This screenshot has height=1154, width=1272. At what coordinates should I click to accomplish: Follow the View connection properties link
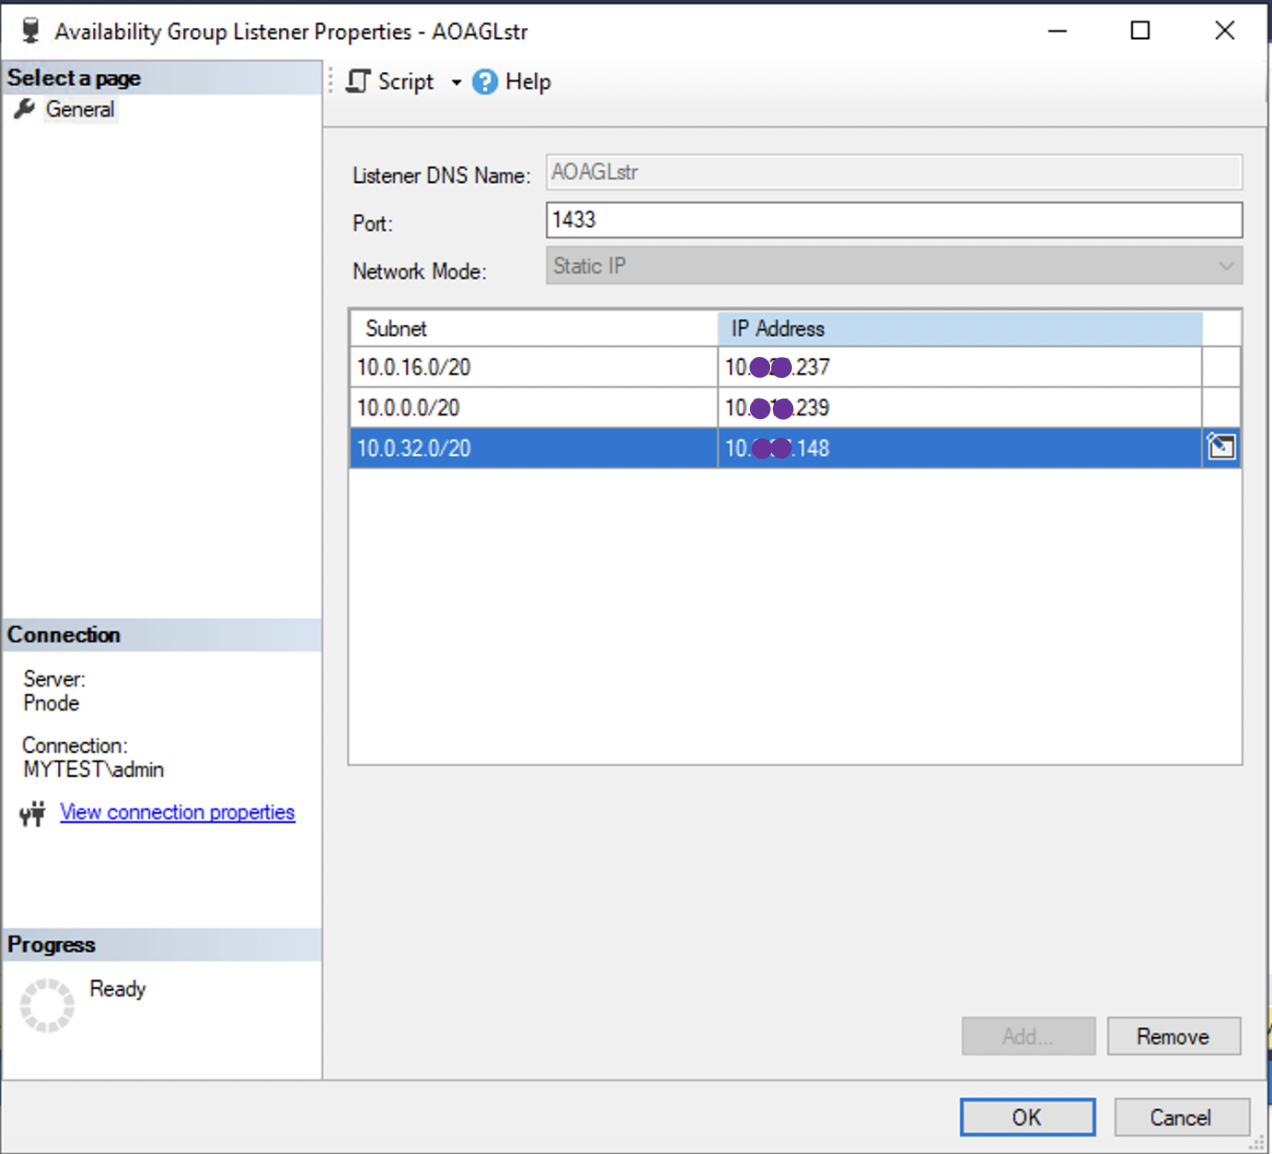pos(177,812)
